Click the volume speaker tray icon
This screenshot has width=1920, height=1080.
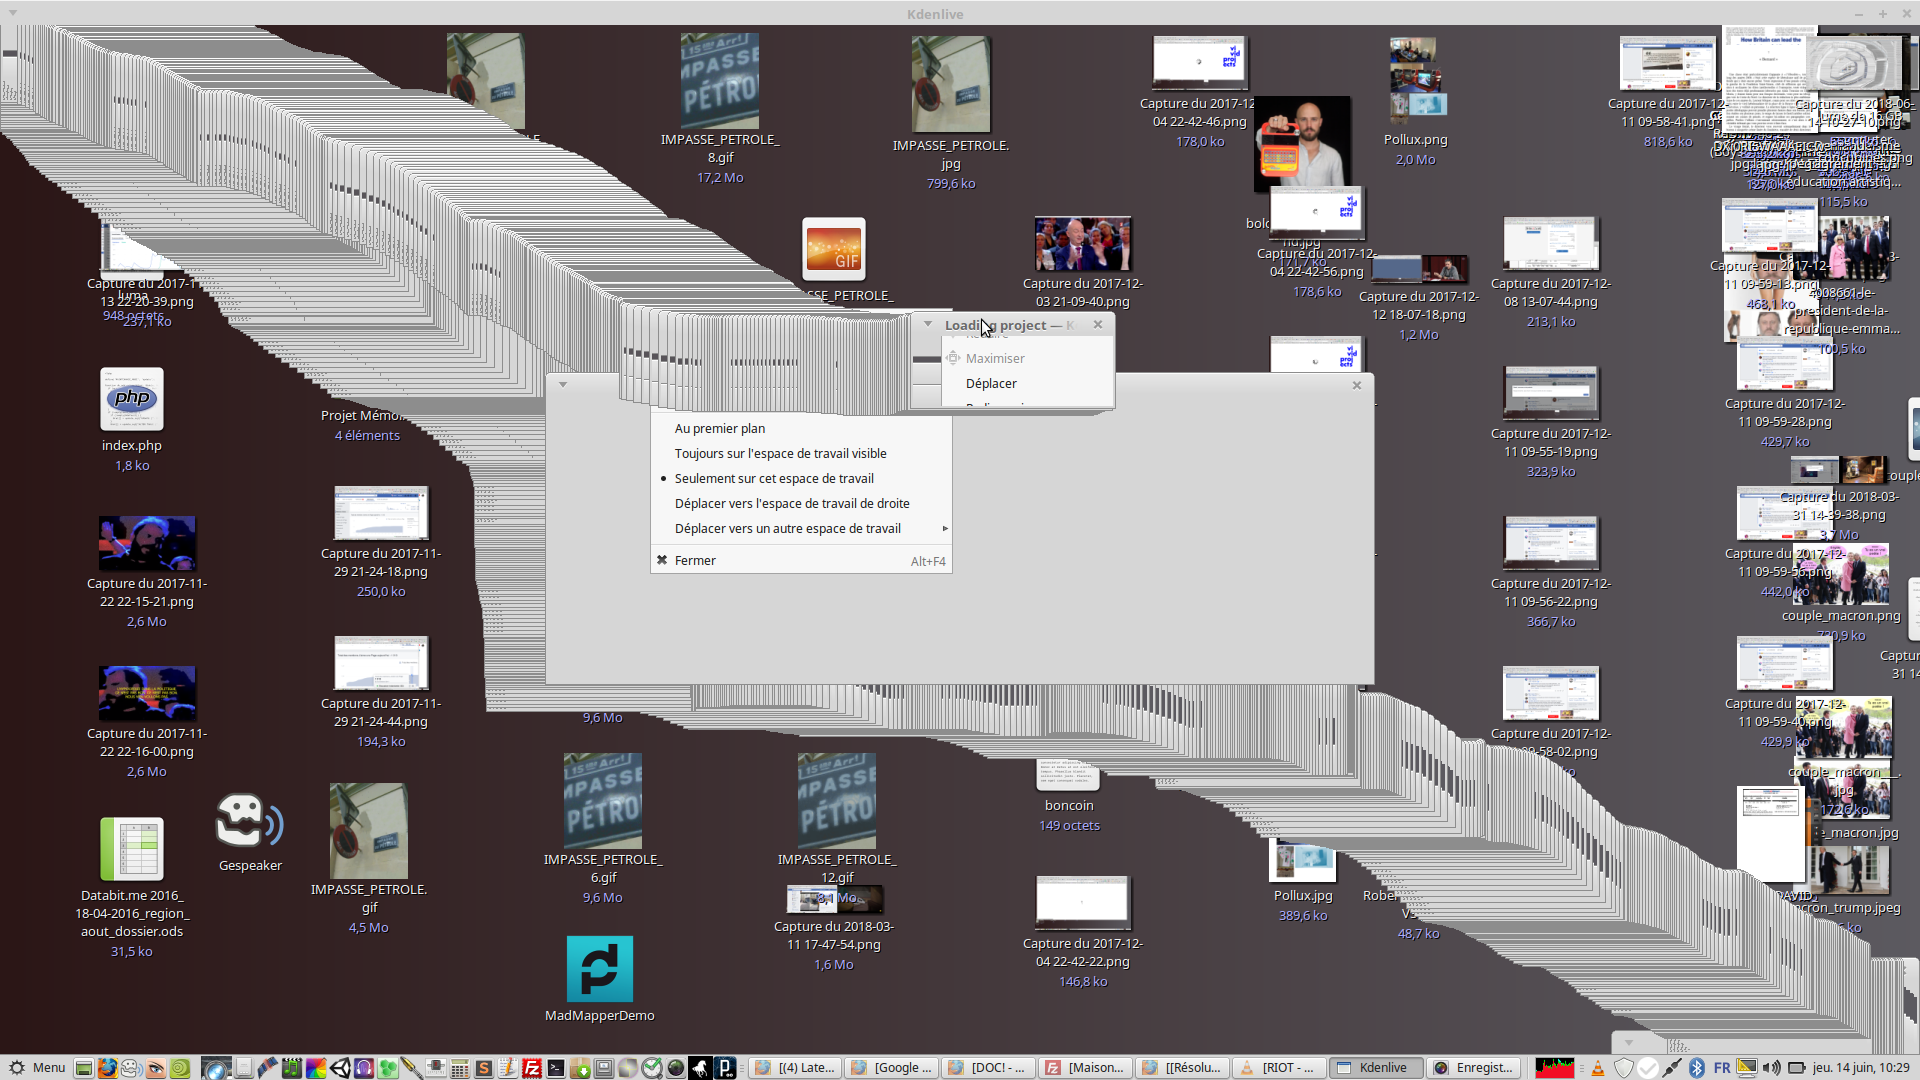(1771, 1068)
